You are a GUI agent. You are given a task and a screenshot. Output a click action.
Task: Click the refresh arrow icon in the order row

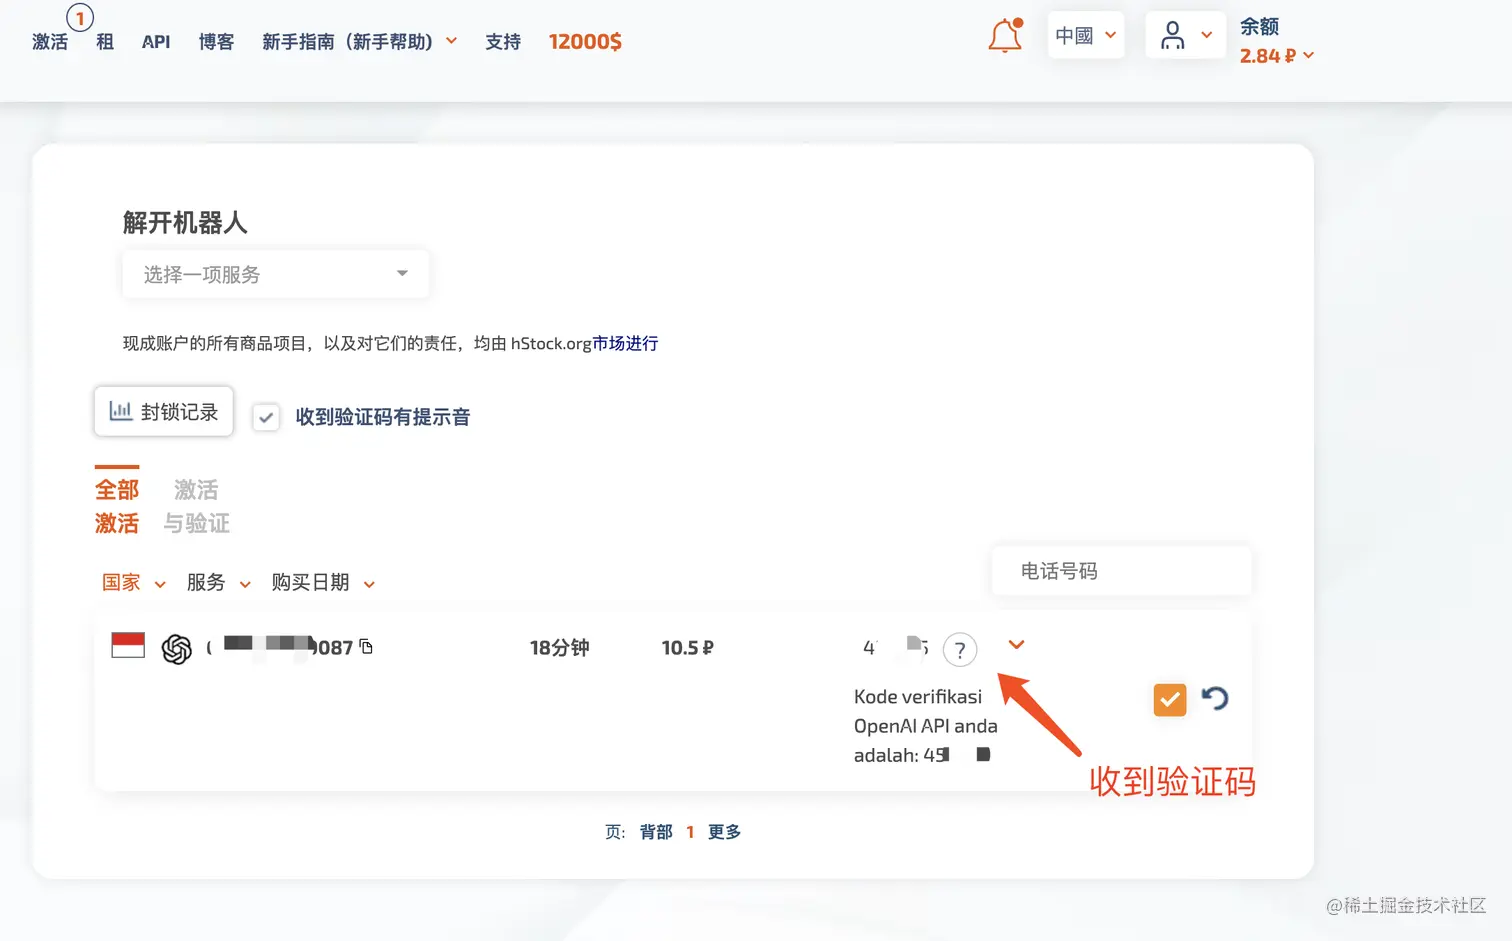coord(1215,698)
